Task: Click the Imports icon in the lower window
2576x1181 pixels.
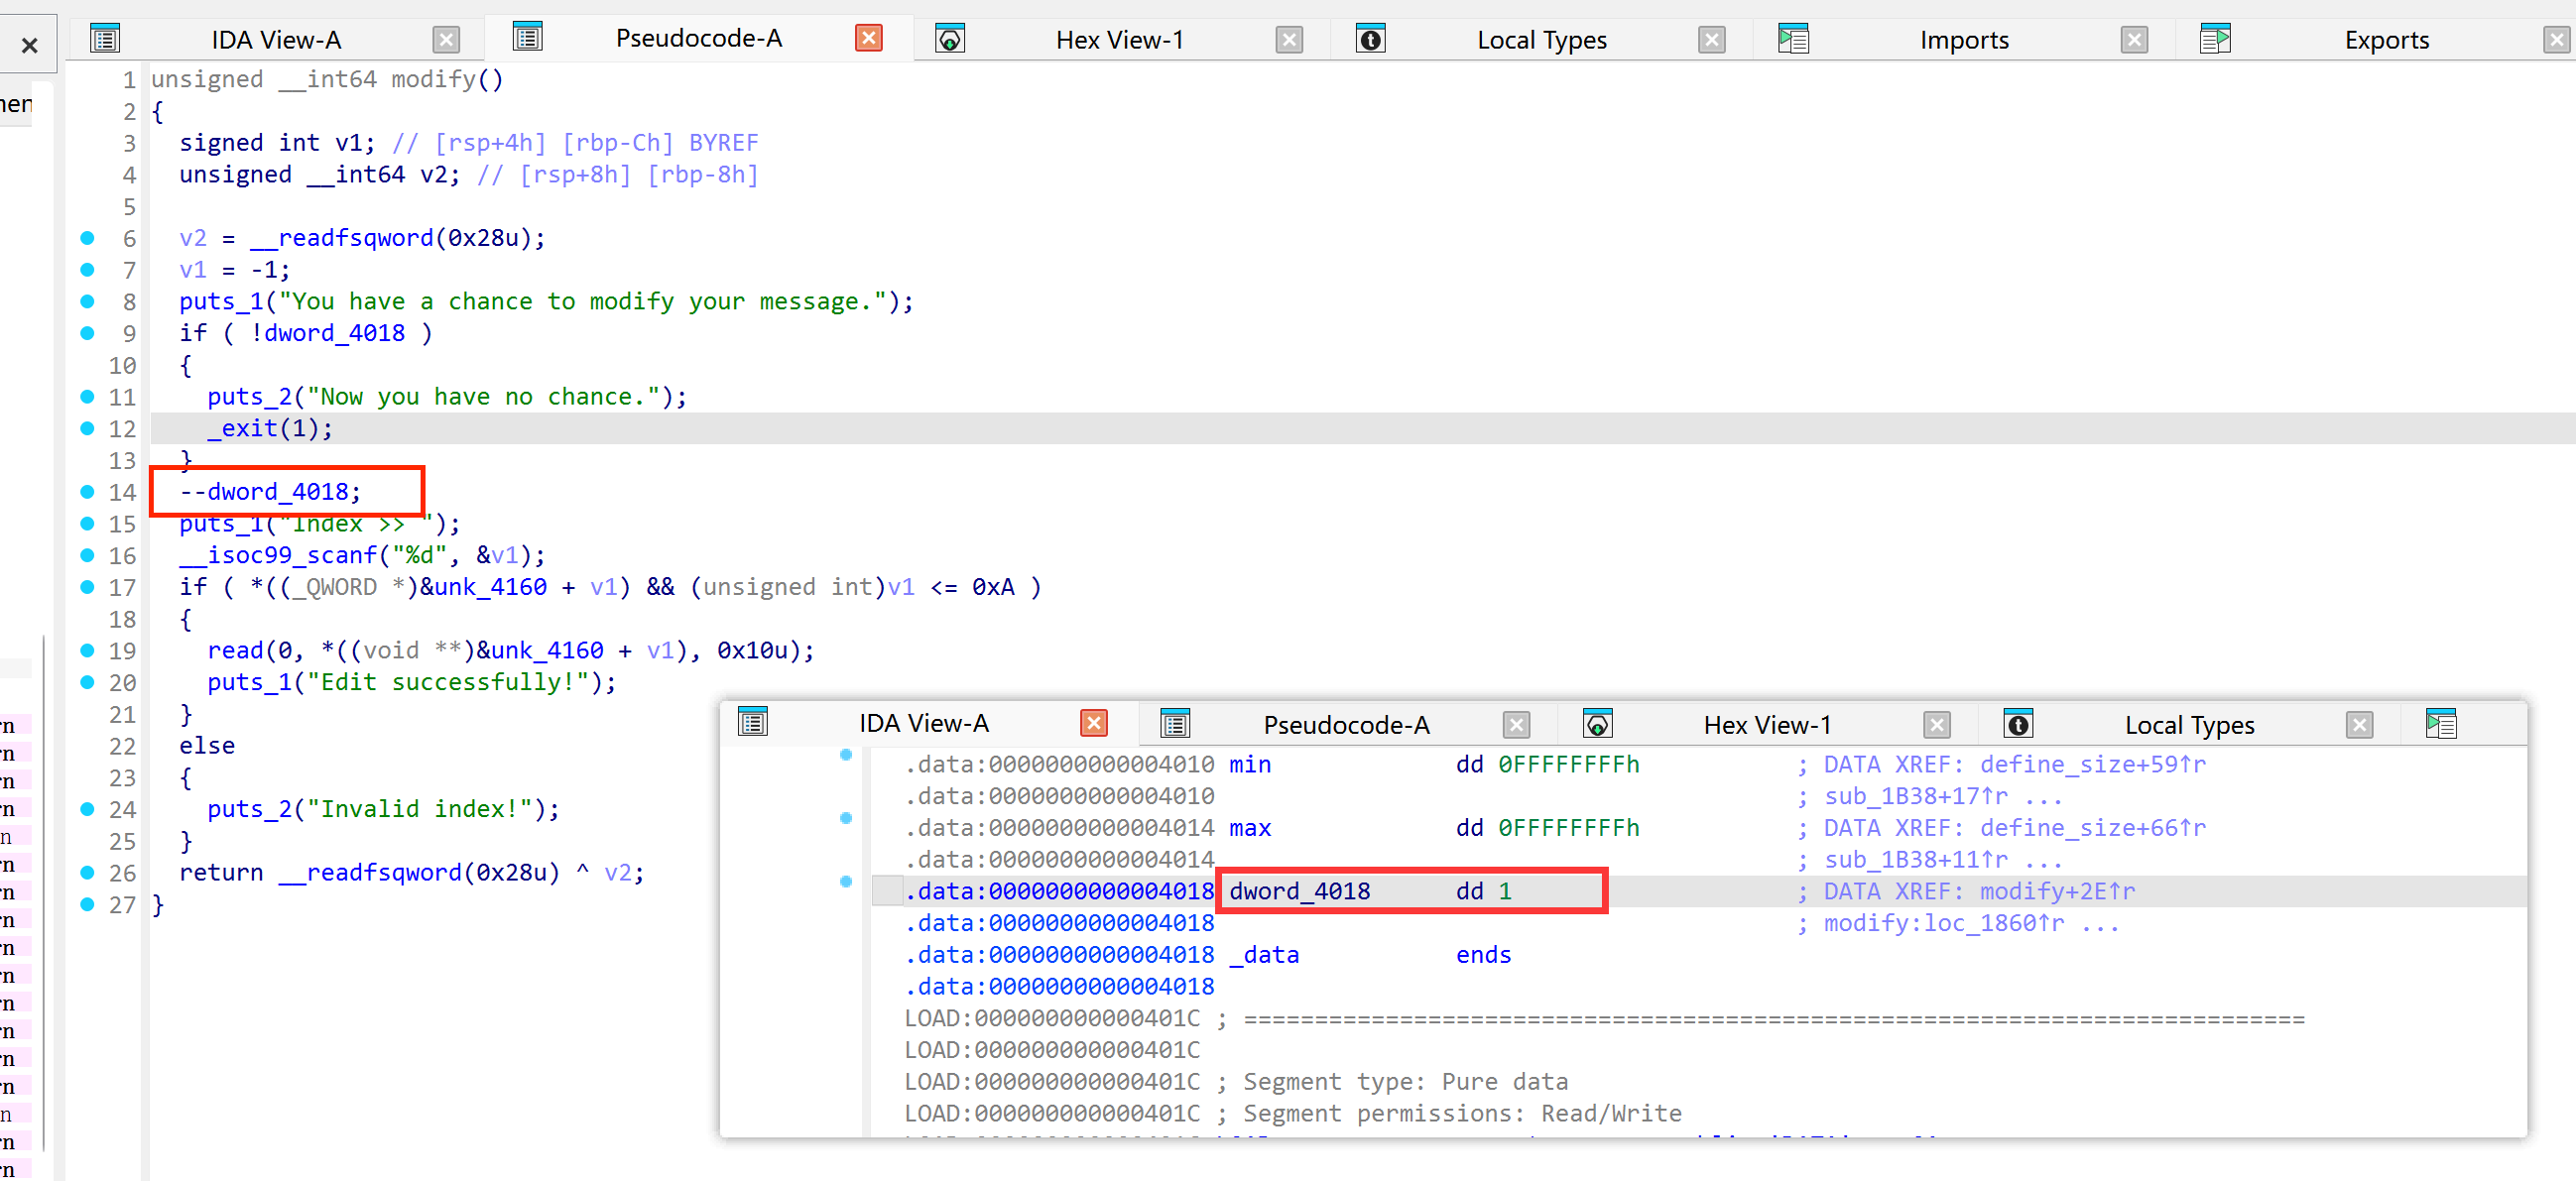Action: click(2441, 724)
